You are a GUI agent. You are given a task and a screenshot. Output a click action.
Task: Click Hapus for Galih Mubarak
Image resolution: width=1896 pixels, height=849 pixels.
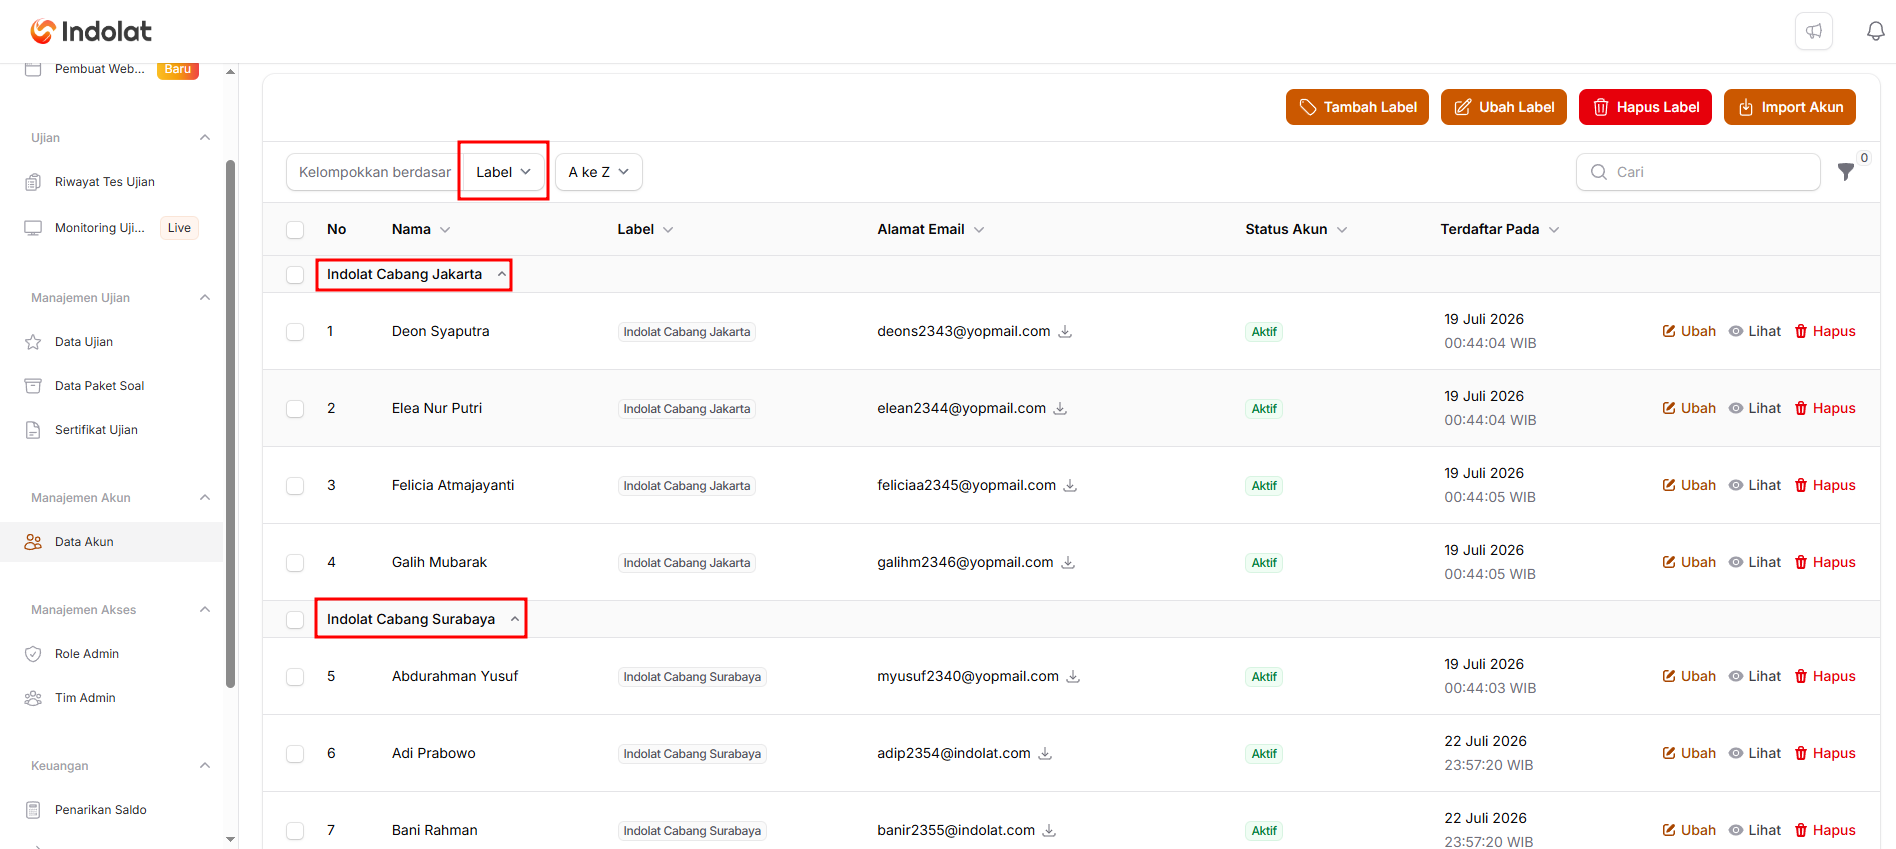coord(1825,562)
